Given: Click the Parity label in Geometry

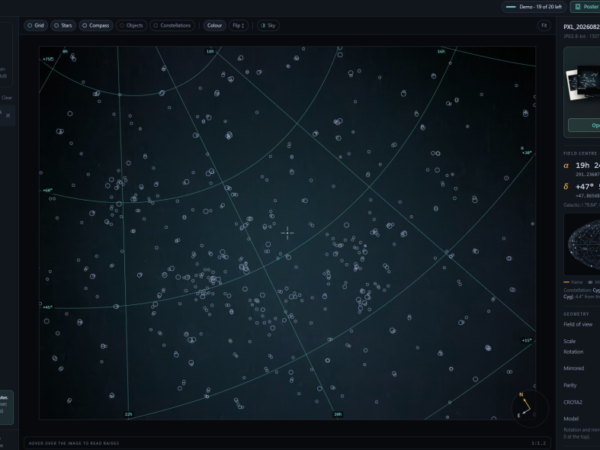Looking at the screenshot, I should [570, 385].
